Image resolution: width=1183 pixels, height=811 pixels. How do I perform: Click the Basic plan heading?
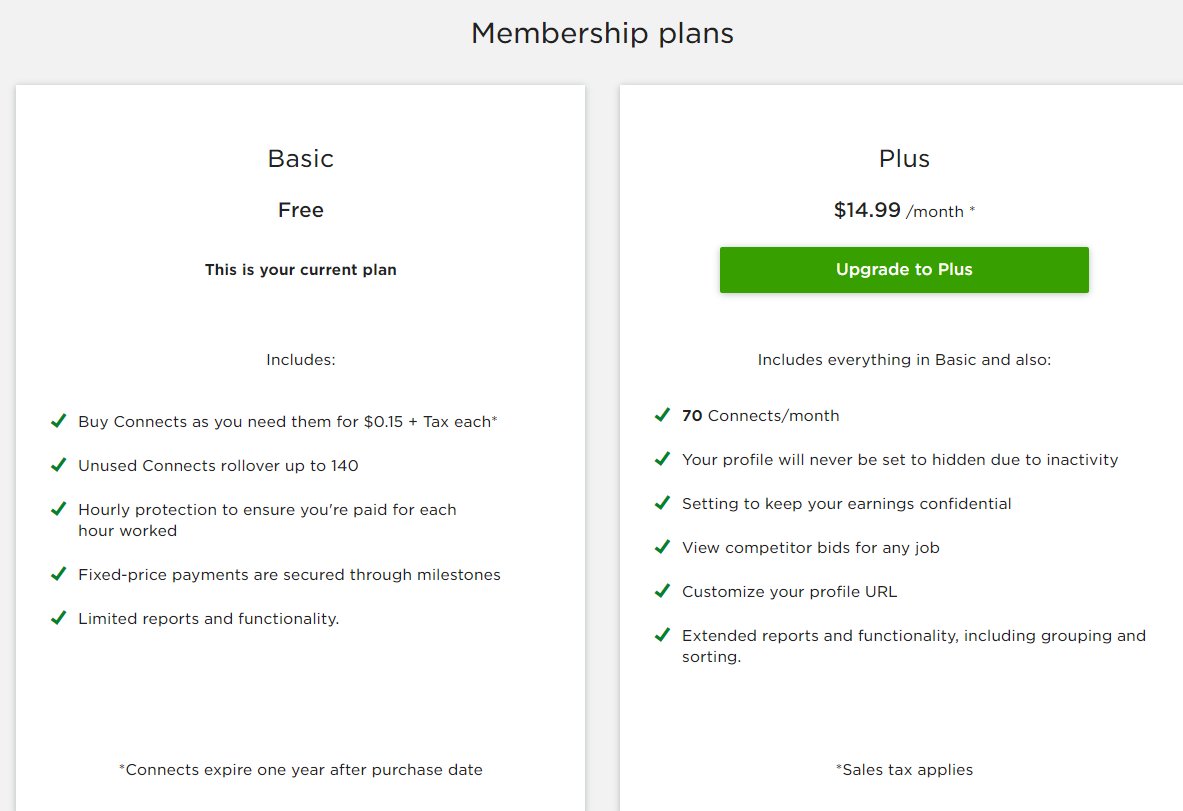pos(300,159)
